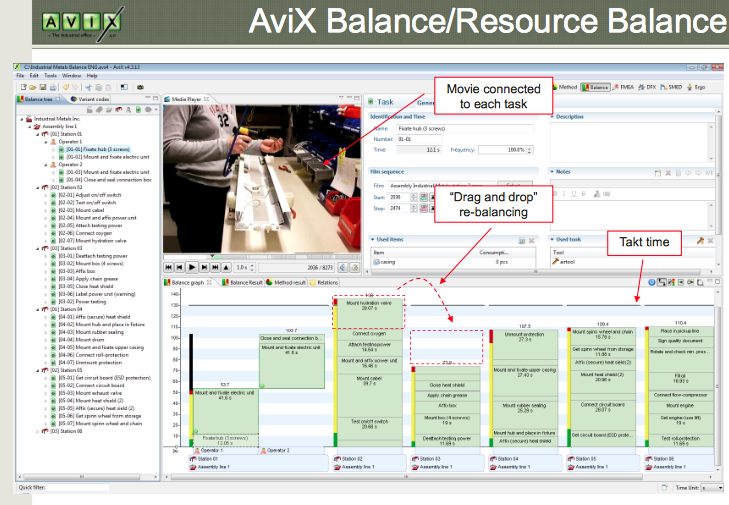Click the movie progress bar under the video
Screen dimensions: 729x505
[261, 256]
